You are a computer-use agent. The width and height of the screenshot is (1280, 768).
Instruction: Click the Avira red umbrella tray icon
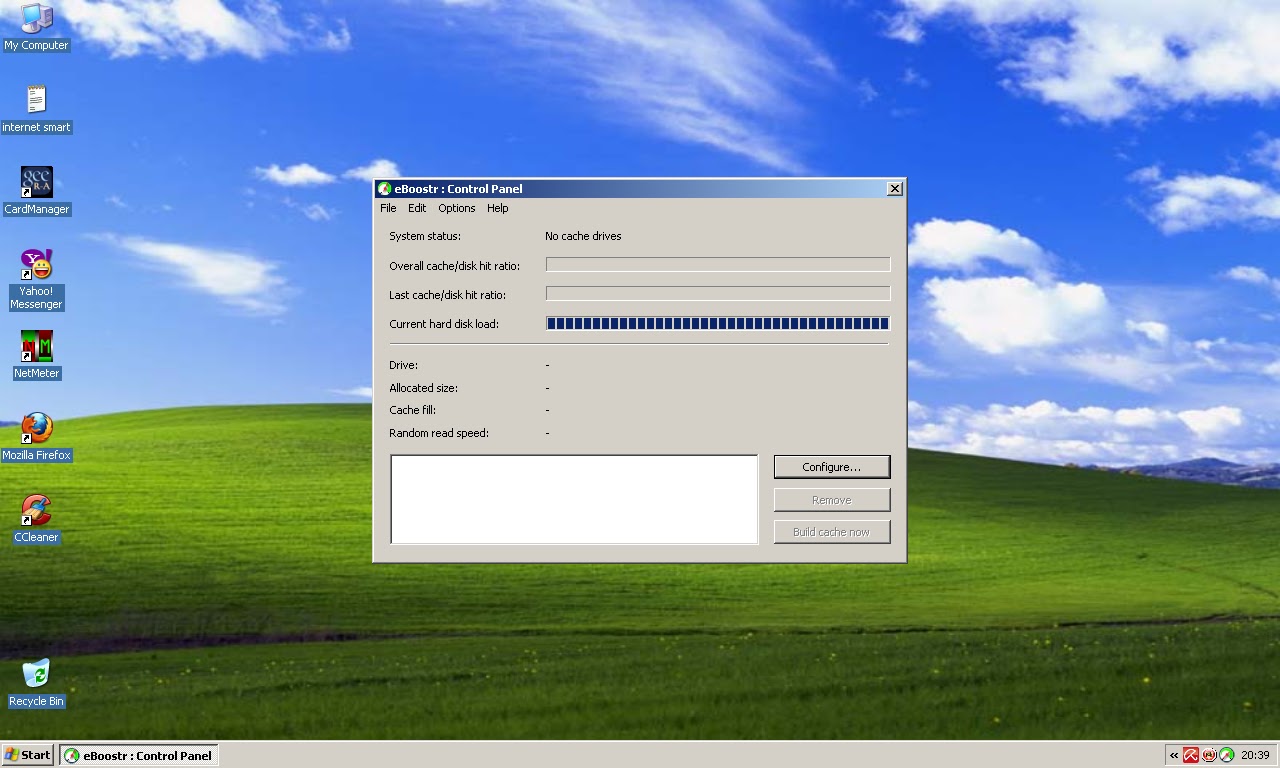pyautogui.click(x=1191, y=755)
